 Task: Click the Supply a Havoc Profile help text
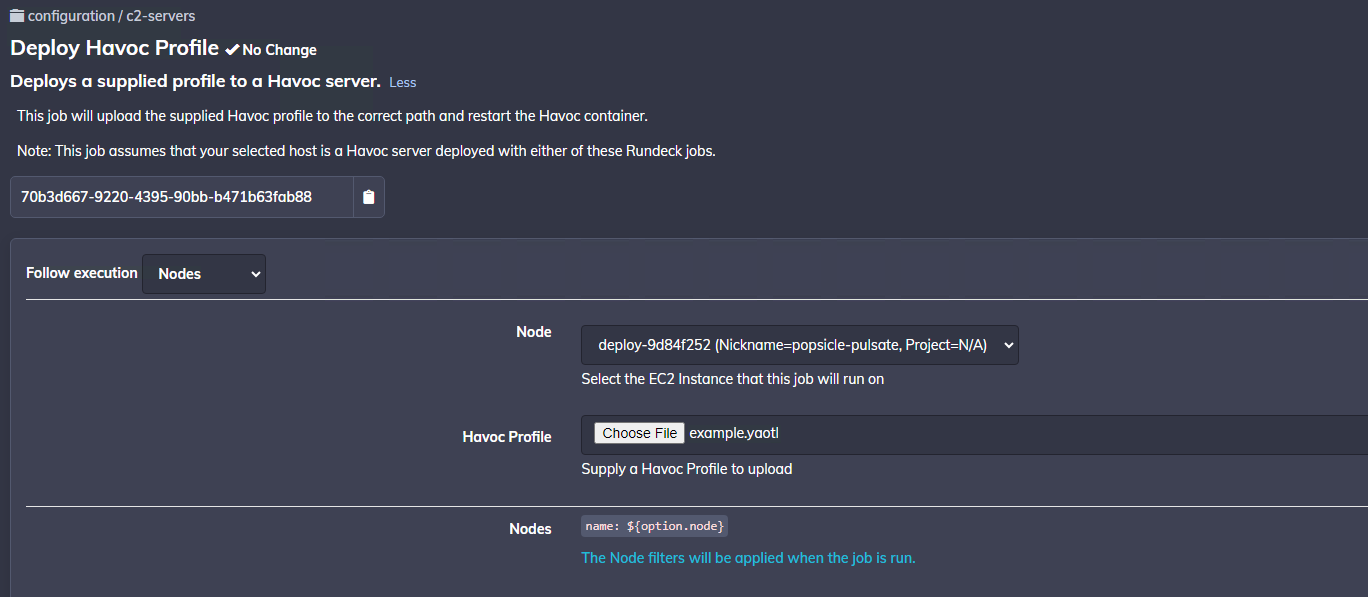686,469
